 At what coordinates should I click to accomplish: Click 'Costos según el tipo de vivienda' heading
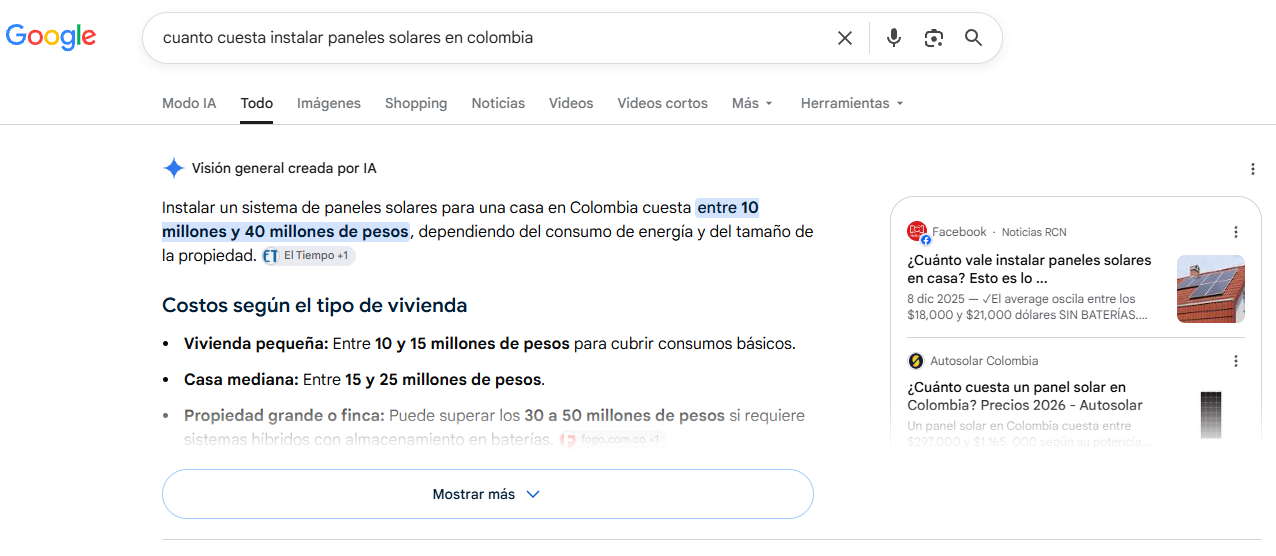(315, 305)
